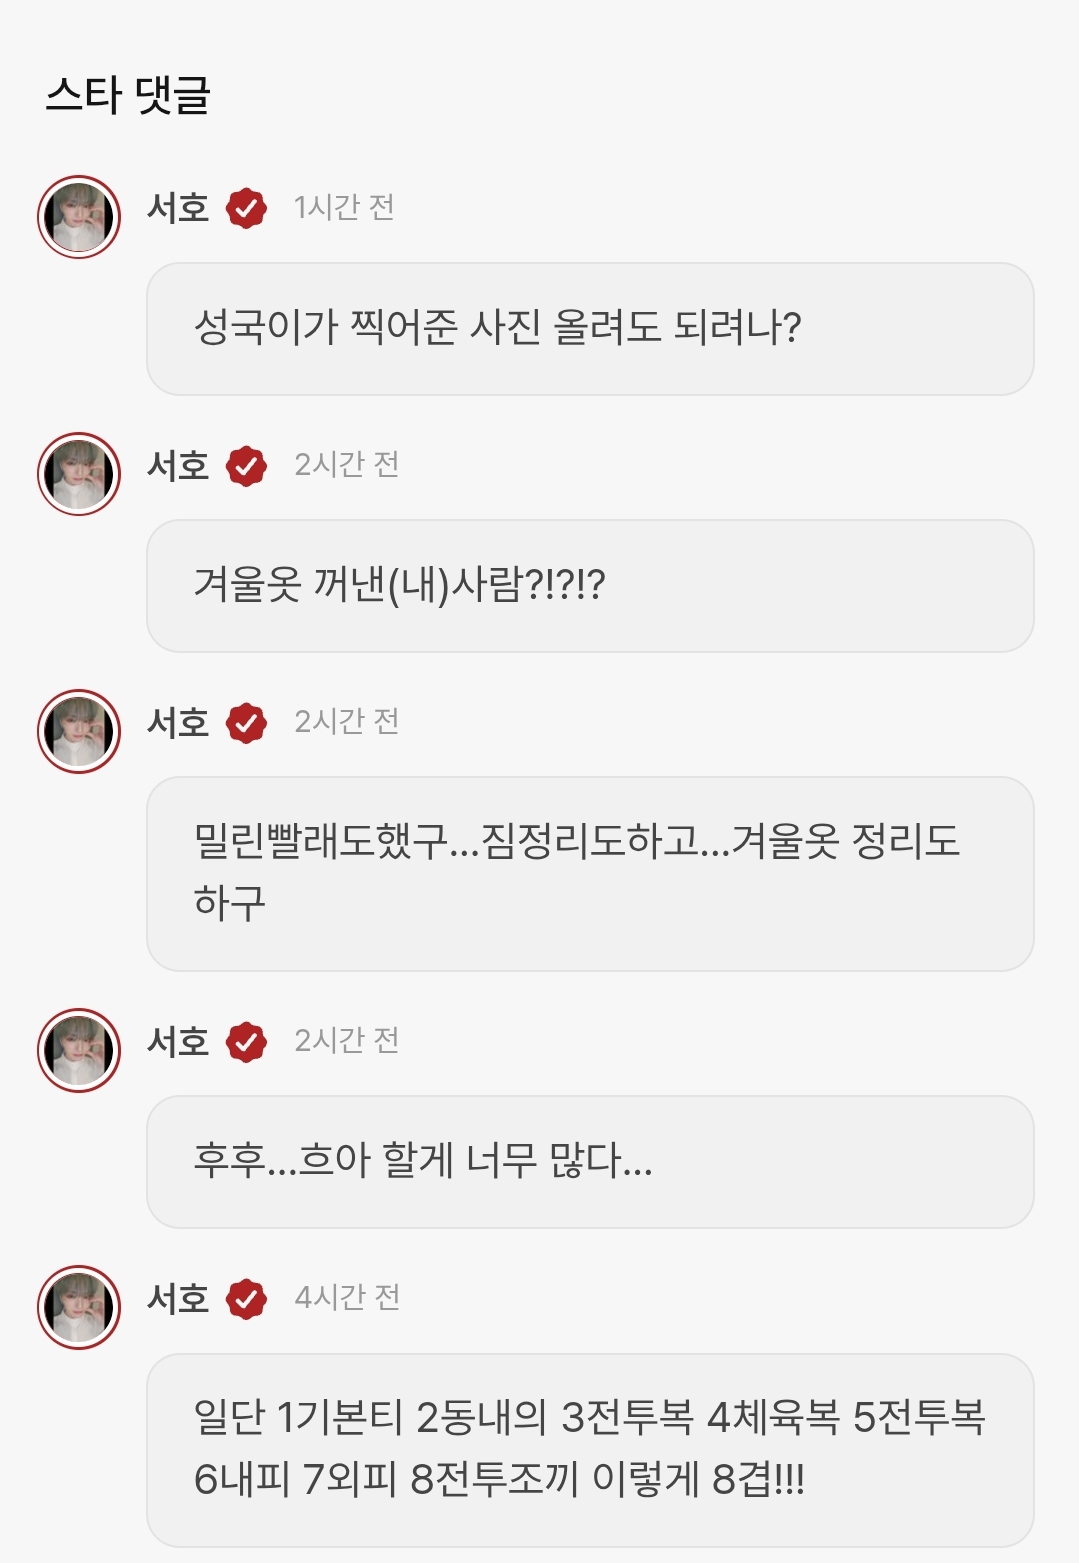This screenshot has width=1079, height=1563.
Task: Open the 서호 name link on the 1시간 전 comment
Action: coord(178,208)
